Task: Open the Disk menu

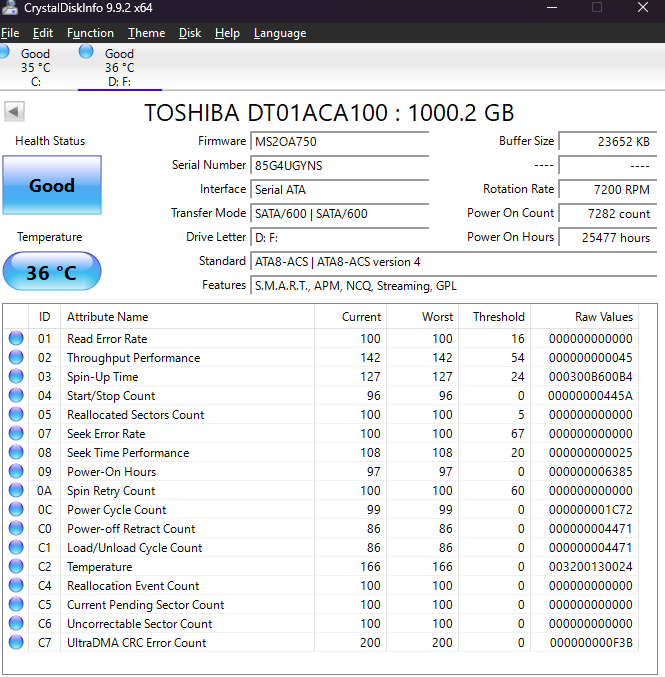Action: 190,33
